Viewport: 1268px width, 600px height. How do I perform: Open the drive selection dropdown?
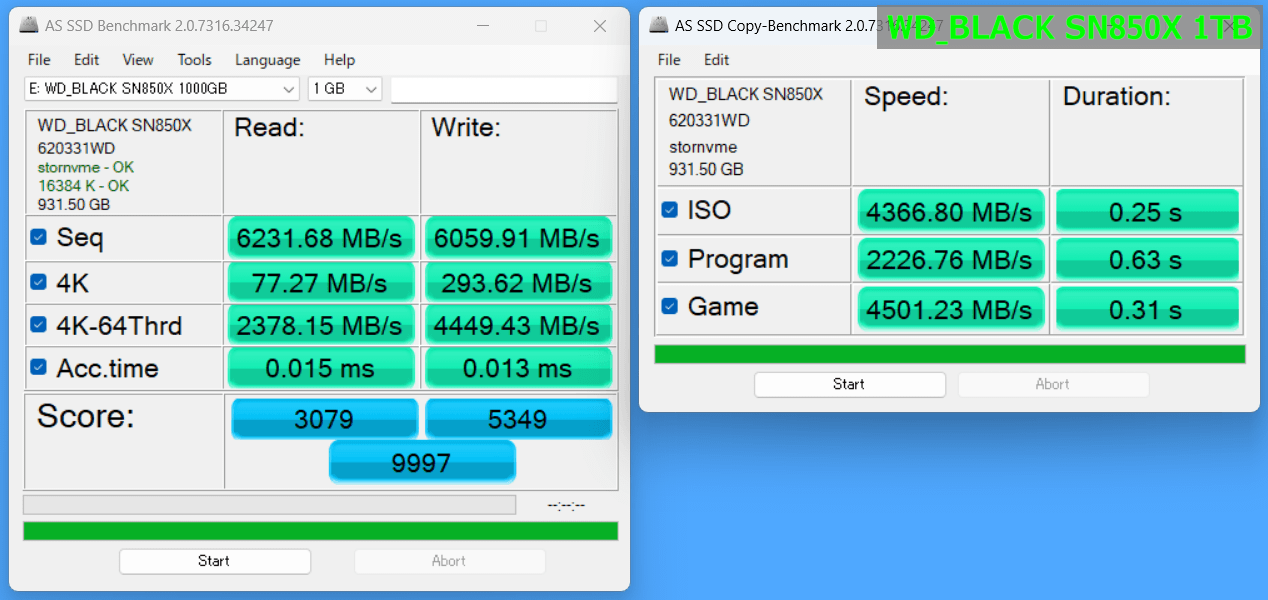click(162, 89)
